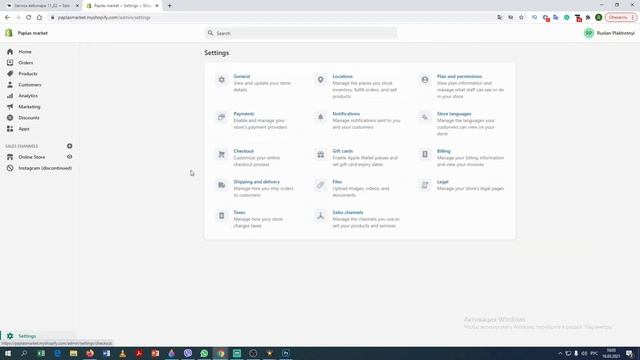This screenshot has width=640, height=360.
Task: Add a sales channel with plus icon
Action: coord(69,146)
